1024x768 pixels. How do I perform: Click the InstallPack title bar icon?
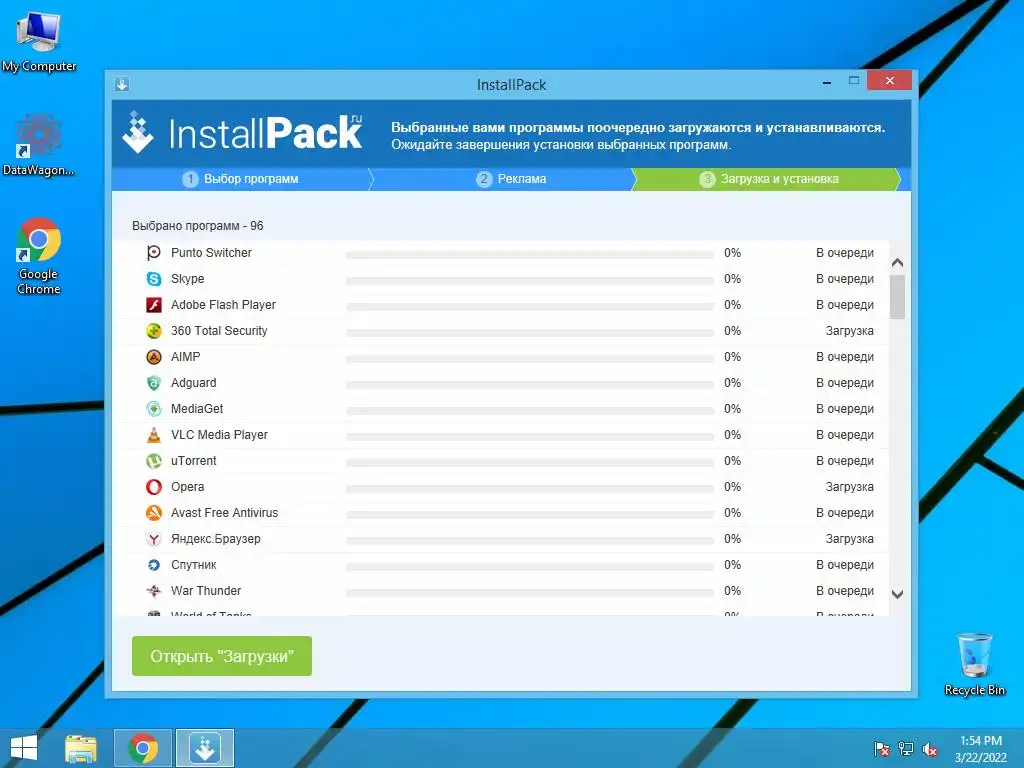click(121, 84)
